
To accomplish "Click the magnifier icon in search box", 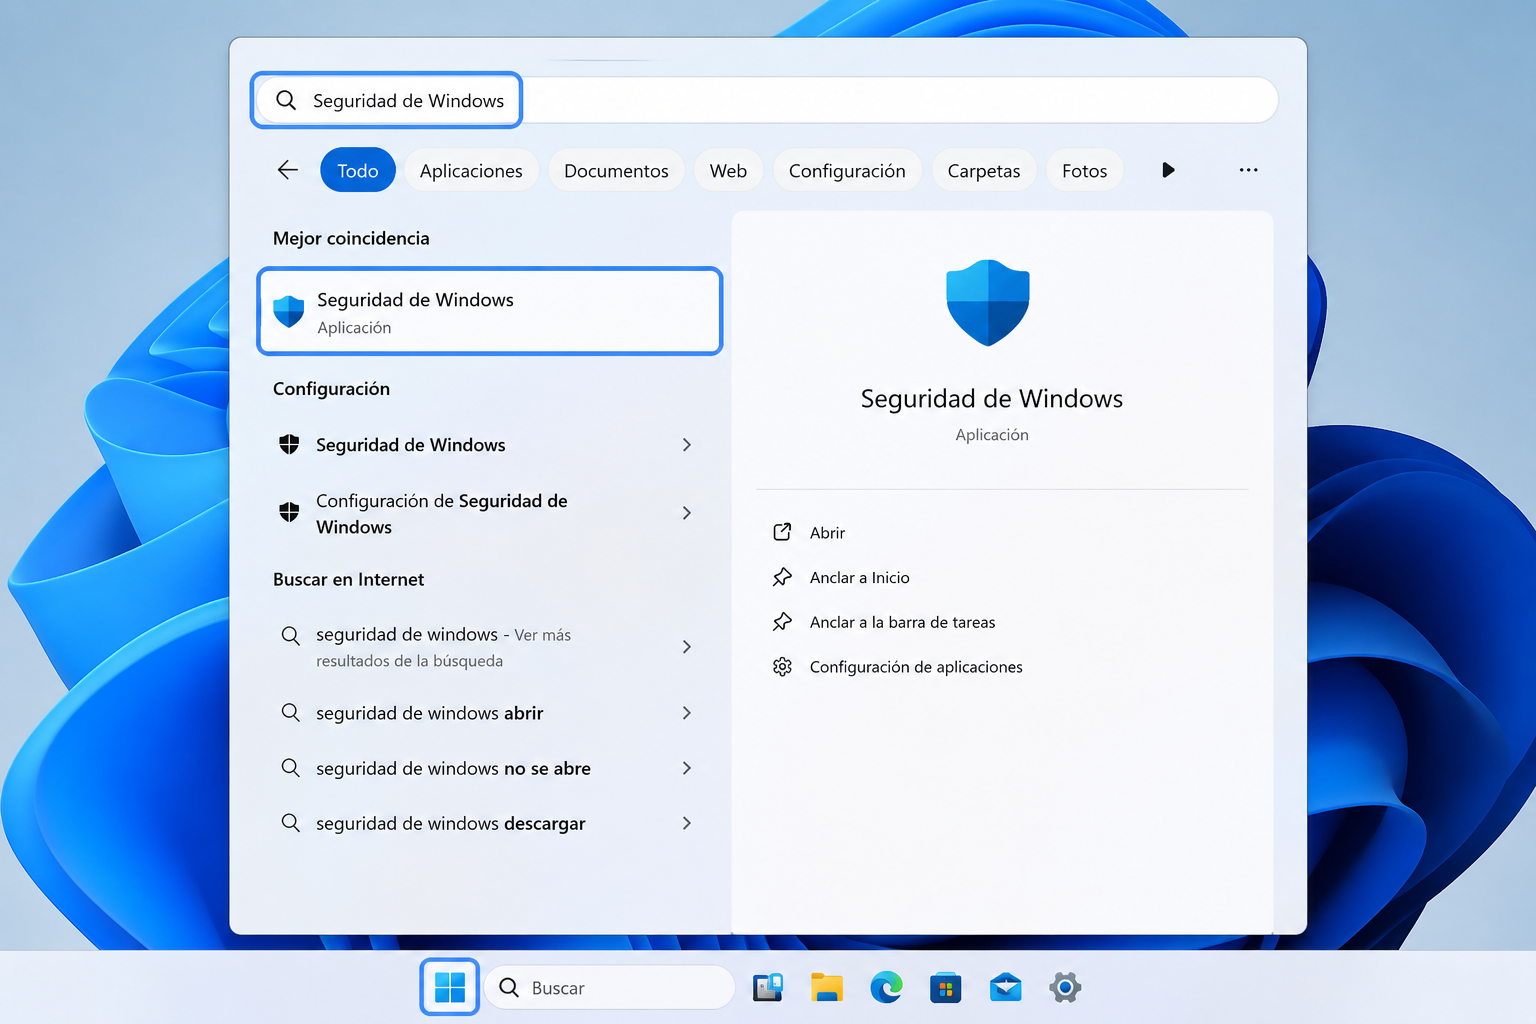I will 286,100.
